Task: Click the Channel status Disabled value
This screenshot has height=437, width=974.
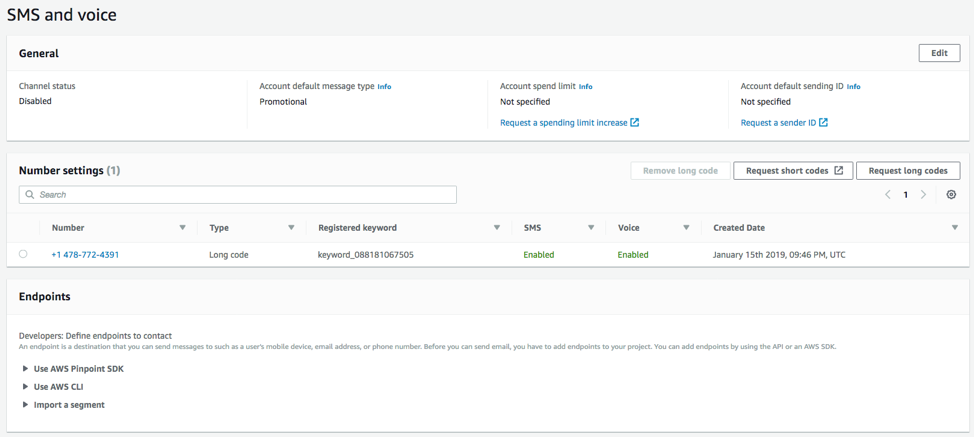Action: click(35, 101)
